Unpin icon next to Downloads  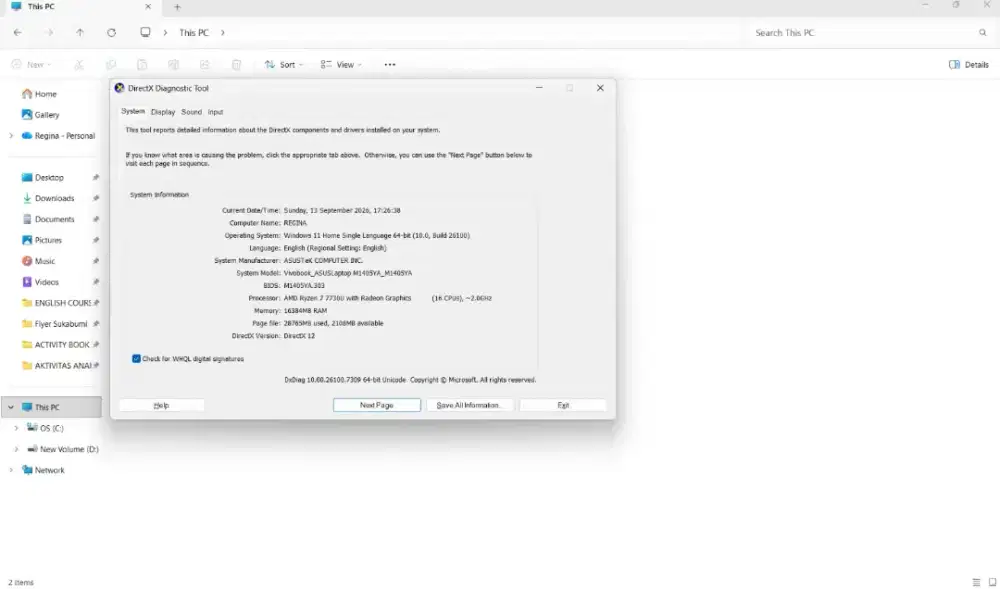96,198
